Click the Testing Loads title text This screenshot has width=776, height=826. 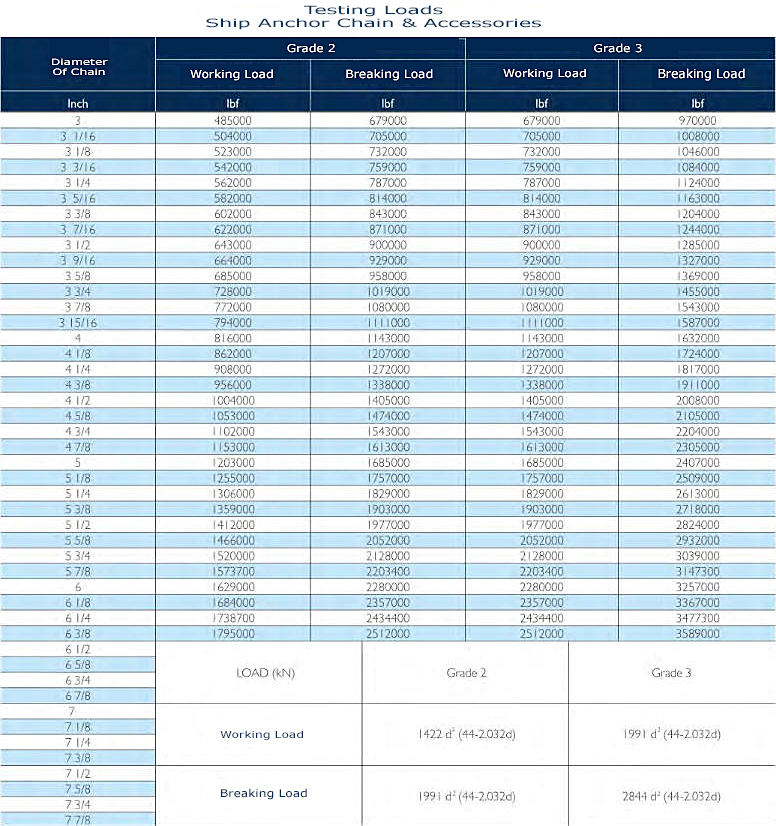373,9
